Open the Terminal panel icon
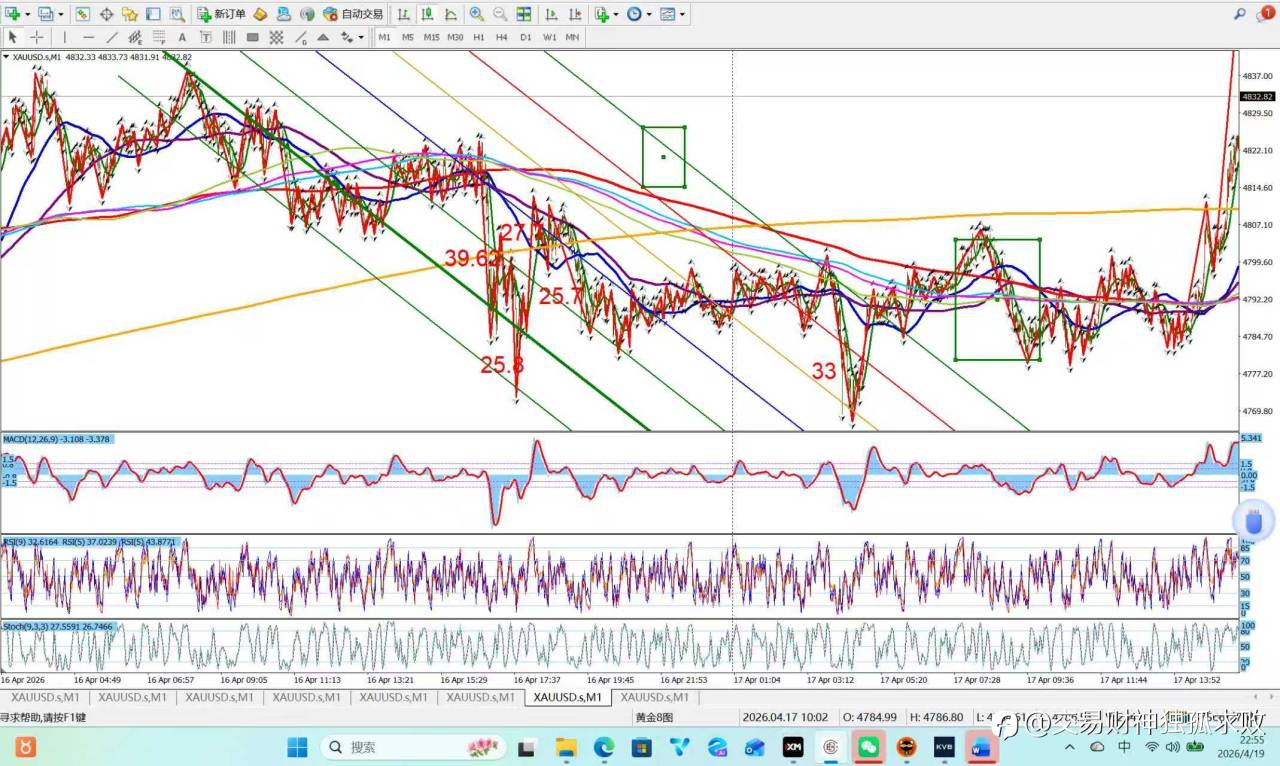 click(153, 14)
